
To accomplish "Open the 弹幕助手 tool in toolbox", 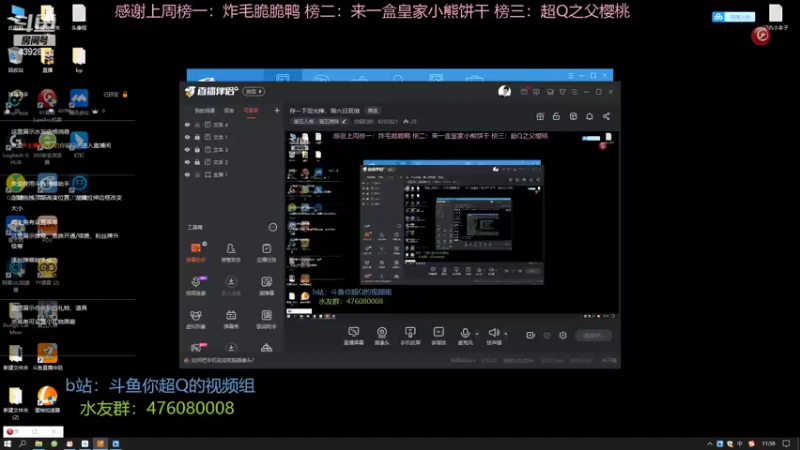I will coord(196,252).
